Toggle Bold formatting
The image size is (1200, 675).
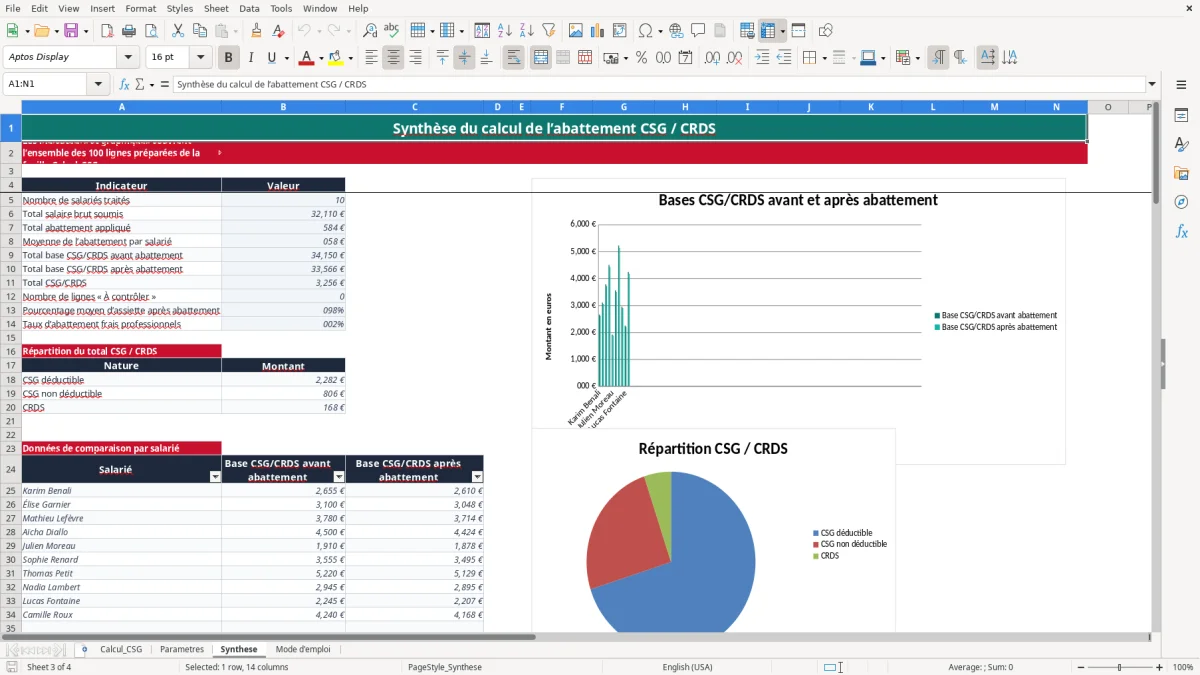tap(229, 58)
